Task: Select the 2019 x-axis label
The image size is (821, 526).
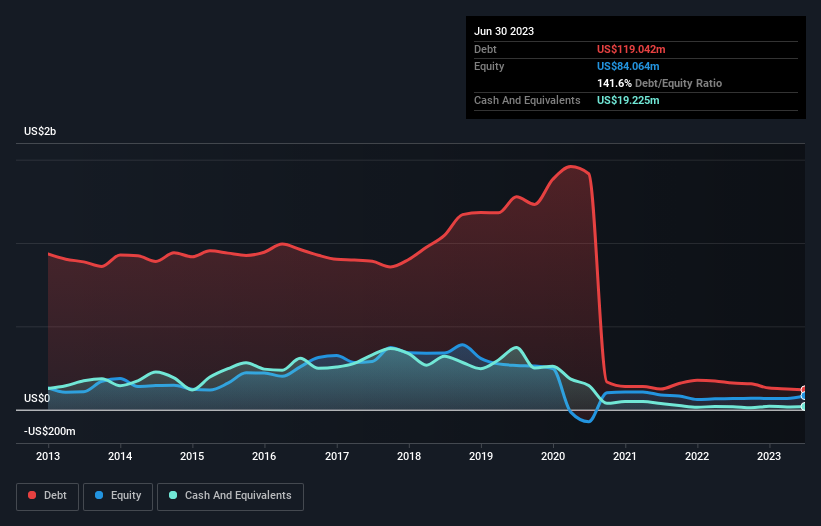Action: [481, 456]
